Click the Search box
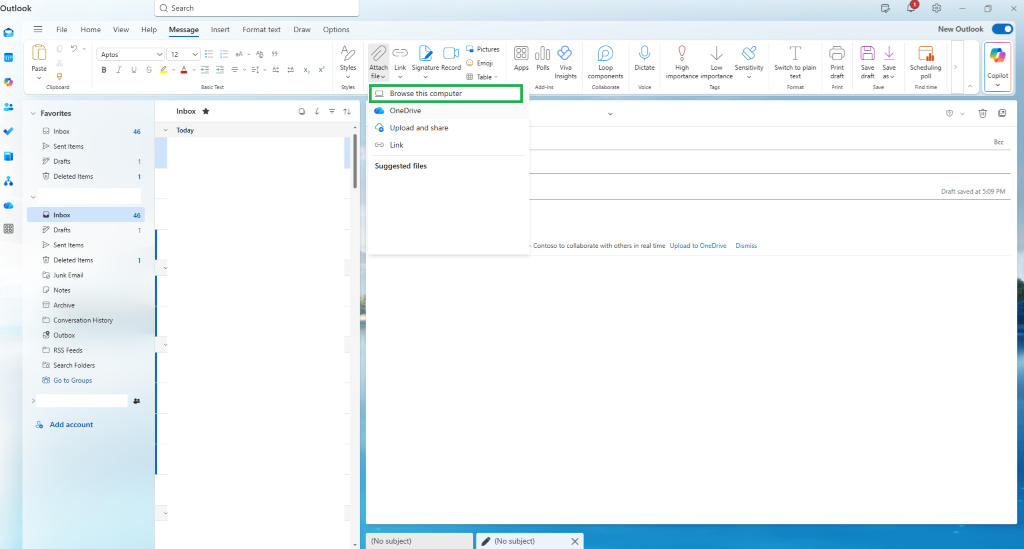1024x549 pixels. point(257,8)
